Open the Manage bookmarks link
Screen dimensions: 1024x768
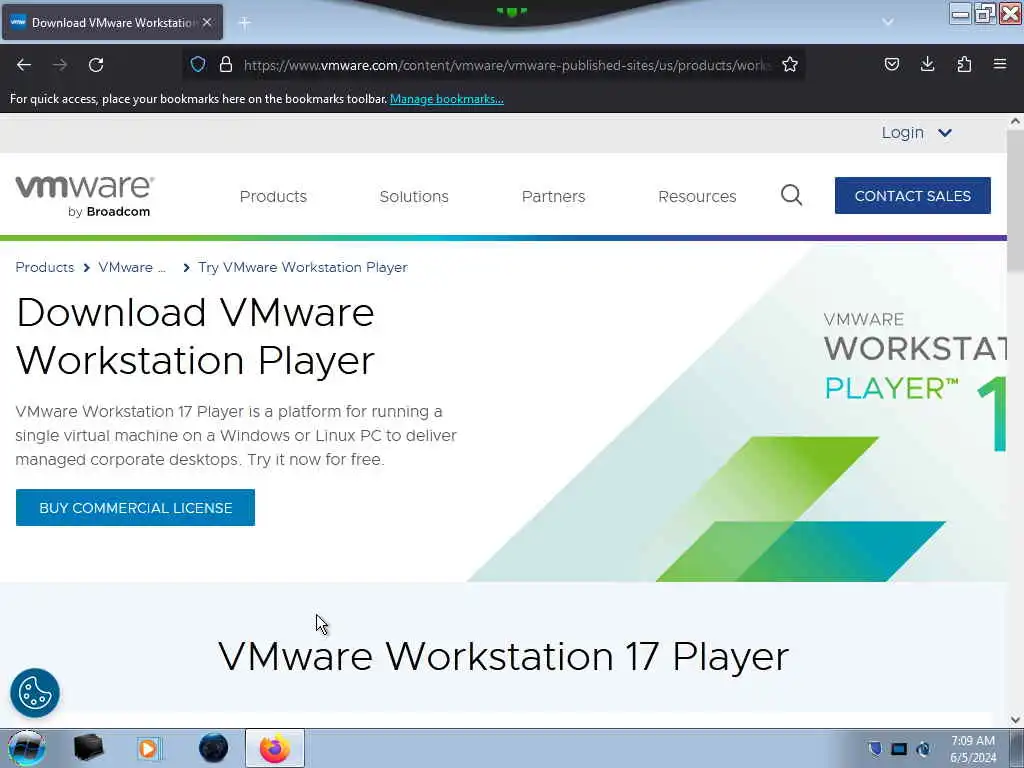pyautogui.click(x=447, y=99)
